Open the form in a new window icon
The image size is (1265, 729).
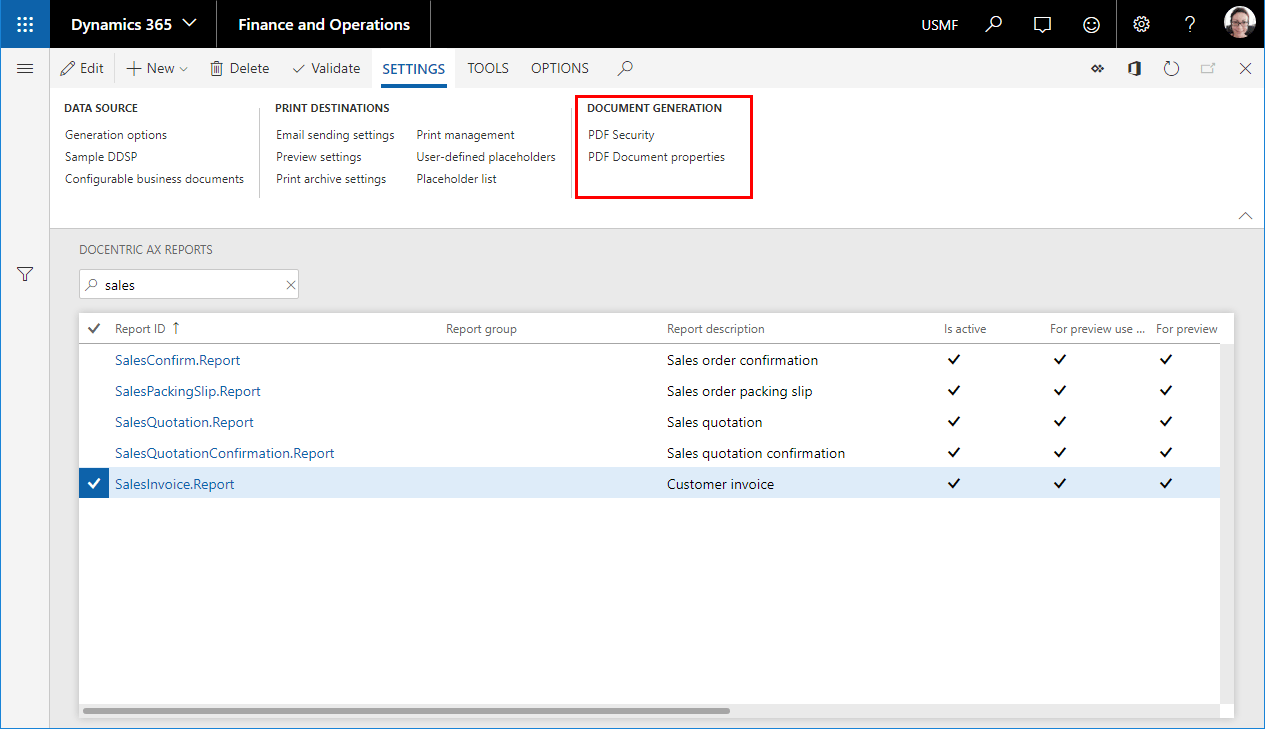coord(1208,68)
